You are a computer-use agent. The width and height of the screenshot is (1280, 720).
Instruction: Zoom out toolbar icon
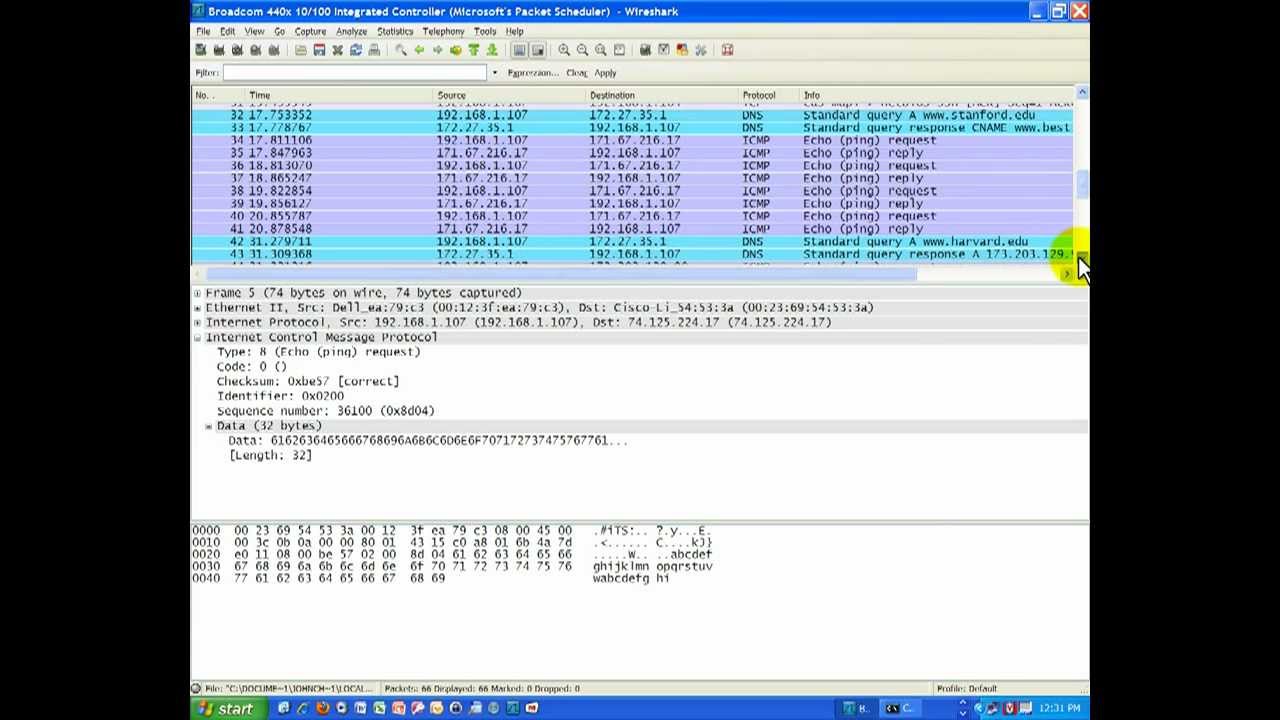pos(582,50)
